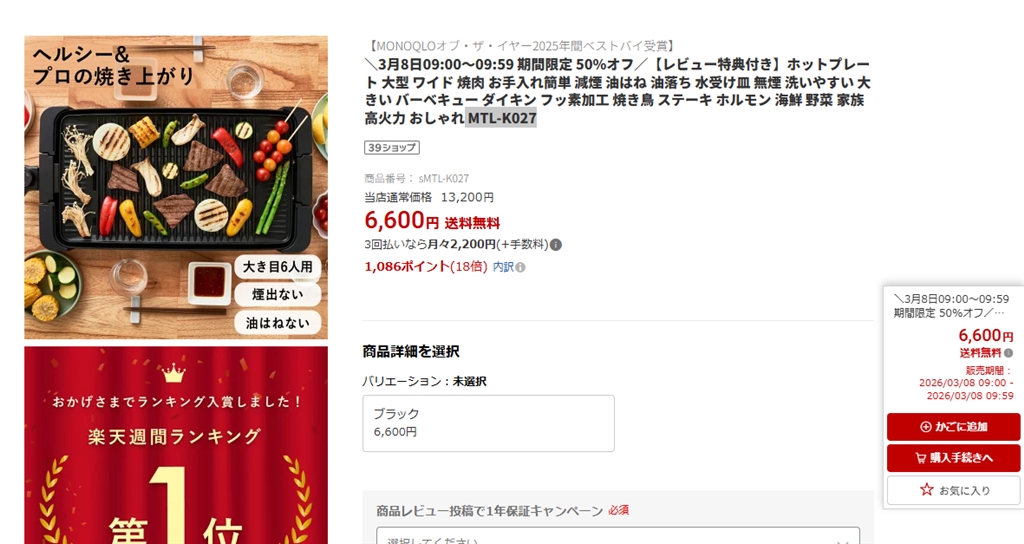Click the crown icon on ranking banner

click(174, 374)
